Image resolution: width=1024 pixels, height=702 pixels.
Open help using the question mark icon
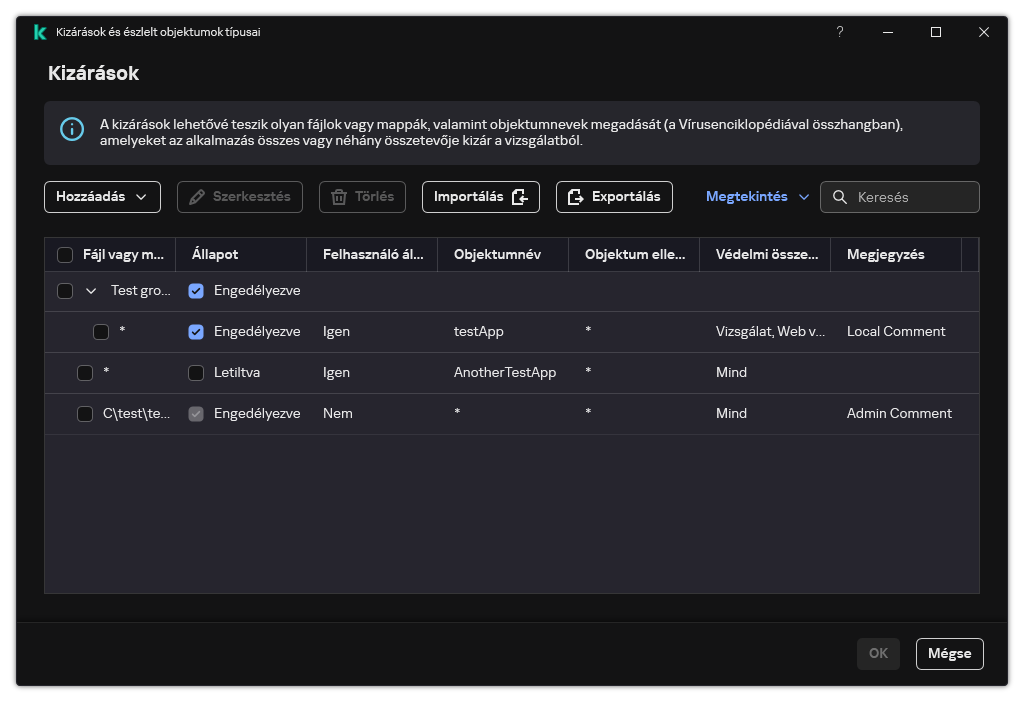tap(839, 32)
